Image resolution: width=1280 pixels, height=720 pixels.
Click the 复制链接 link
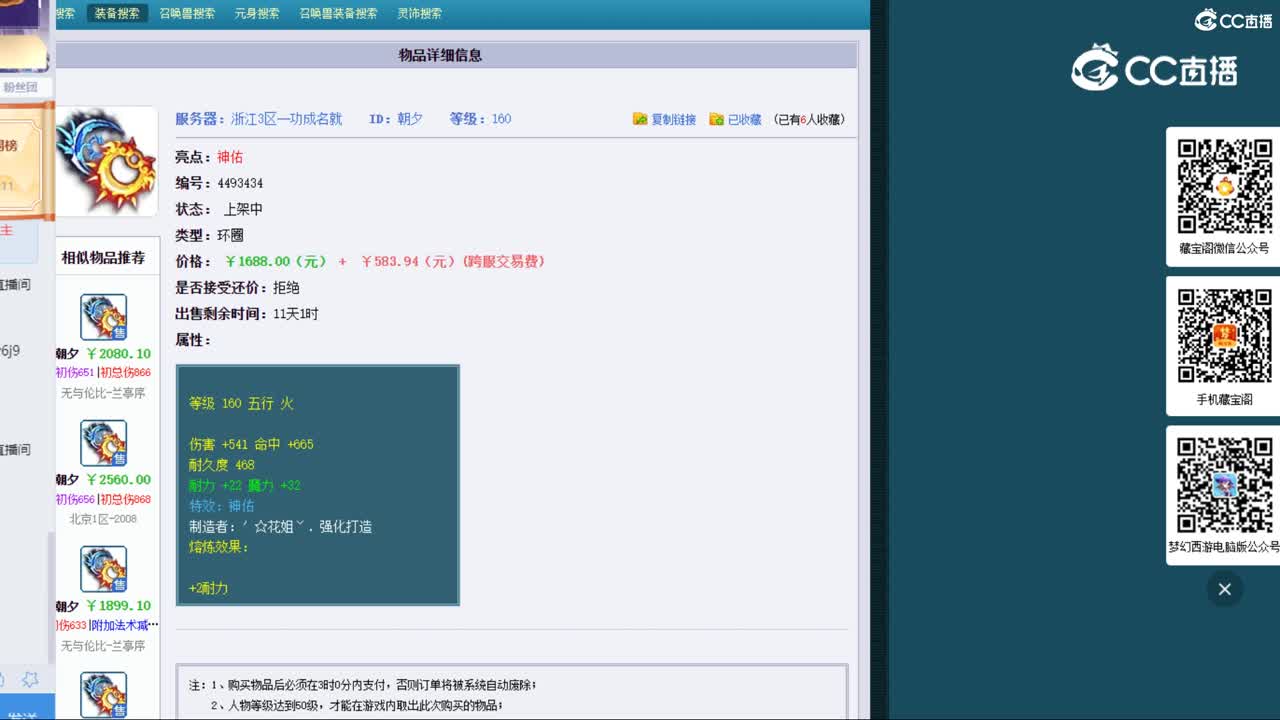point(676,118)
